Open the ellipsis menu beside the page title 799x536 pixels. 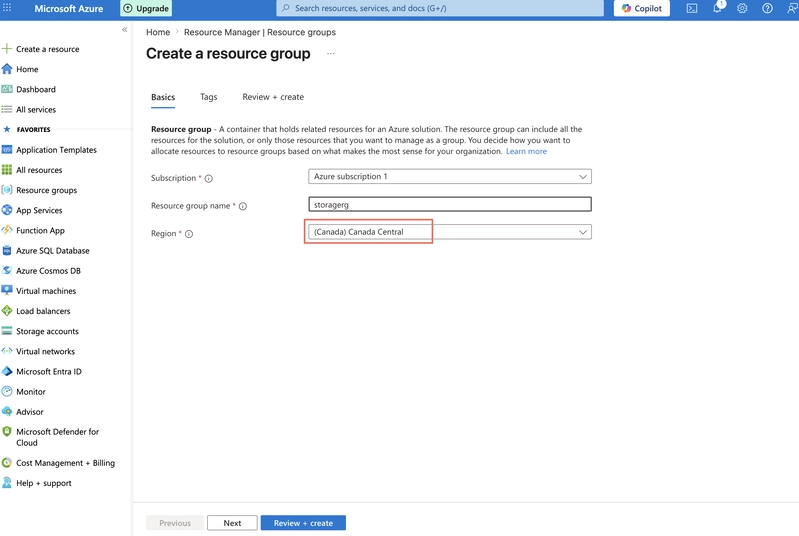click(331, 53)
